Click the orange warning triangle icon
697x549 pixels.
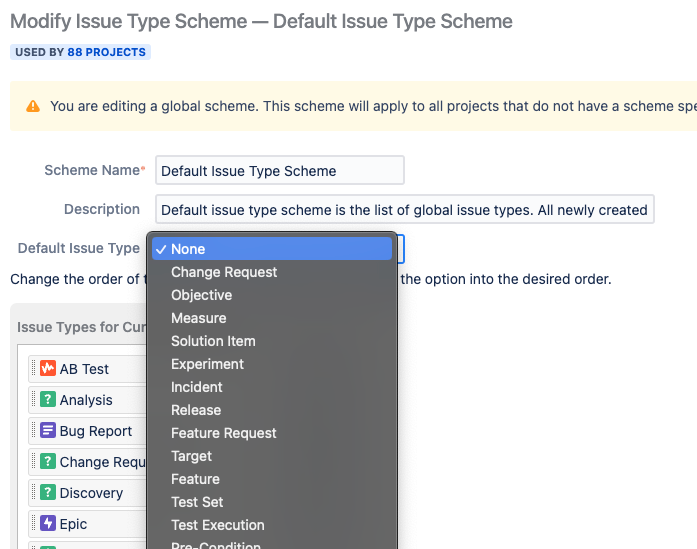(x=33, y=106)
